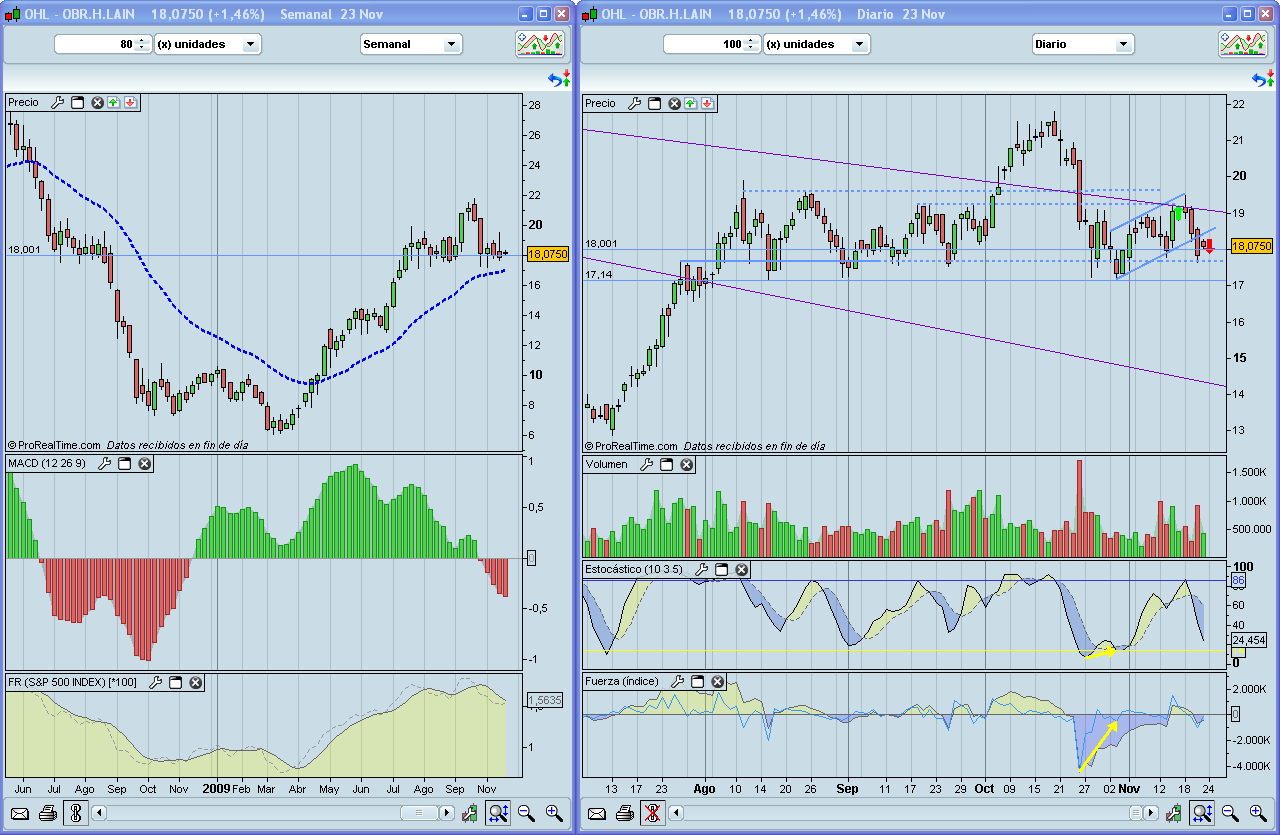The height and width of the screenshot is (835, 1280).
Task: Click Semanal scrollbar left arrow
Action: [99, 813]
